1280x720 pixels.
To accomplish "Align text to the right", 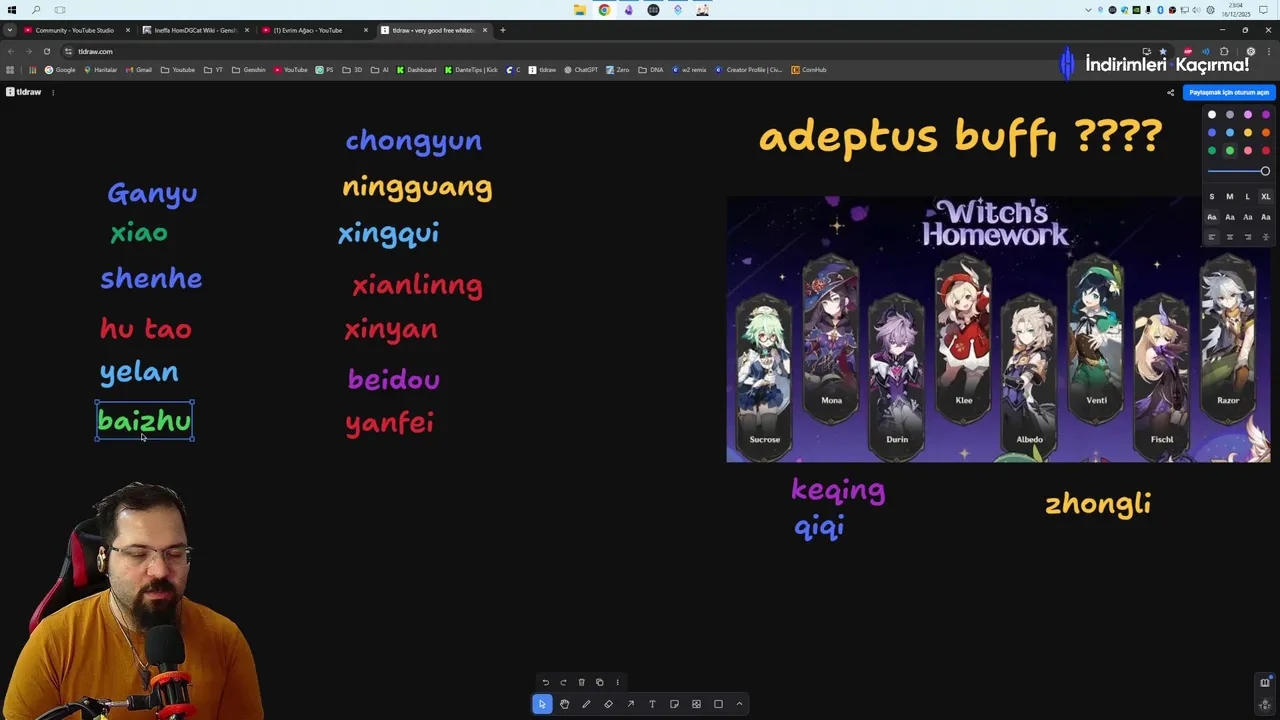I will (1248, 237).
